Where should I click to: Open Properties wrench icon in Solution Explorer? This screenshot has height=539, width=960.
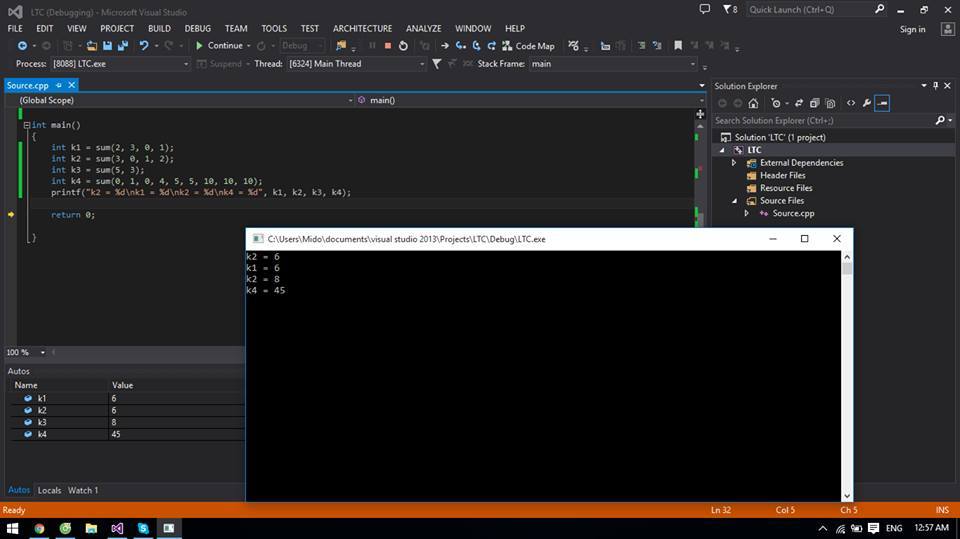pyautogui.click(x=866, y=103)
